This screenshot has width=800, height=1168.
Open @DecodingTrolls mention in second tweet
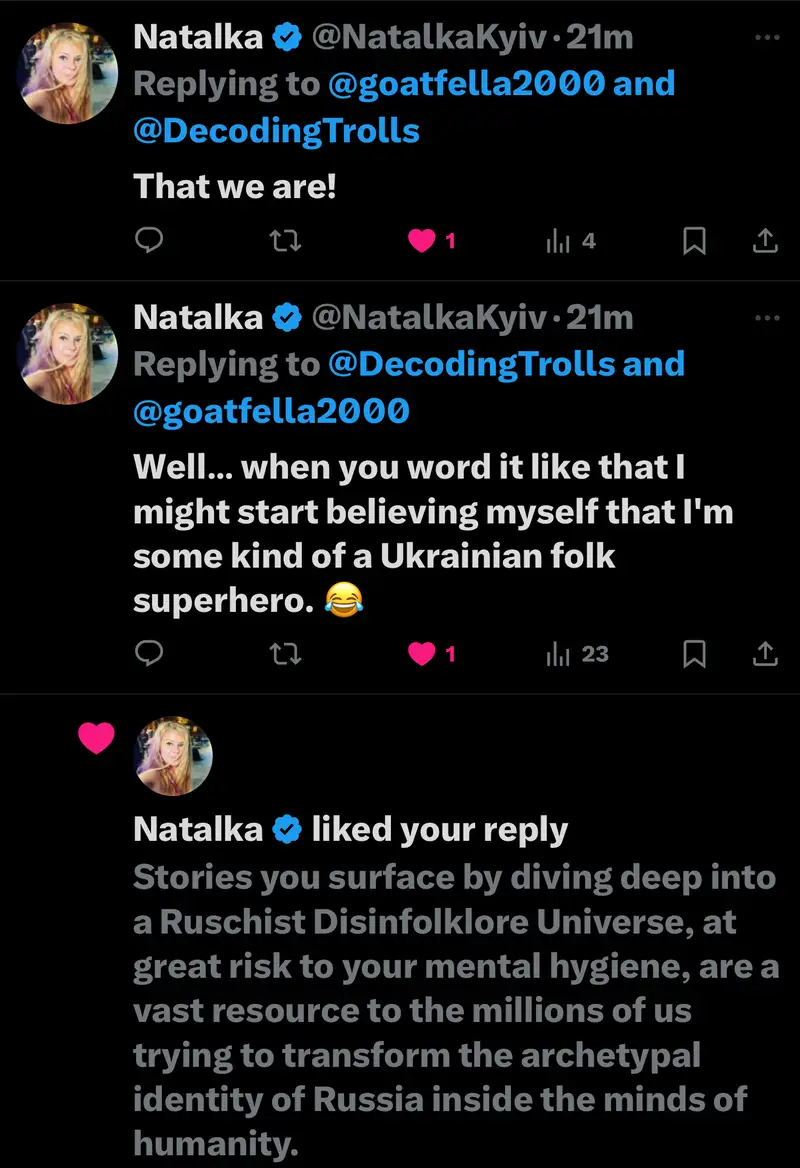pyautogui.click(x=472, y=364)
